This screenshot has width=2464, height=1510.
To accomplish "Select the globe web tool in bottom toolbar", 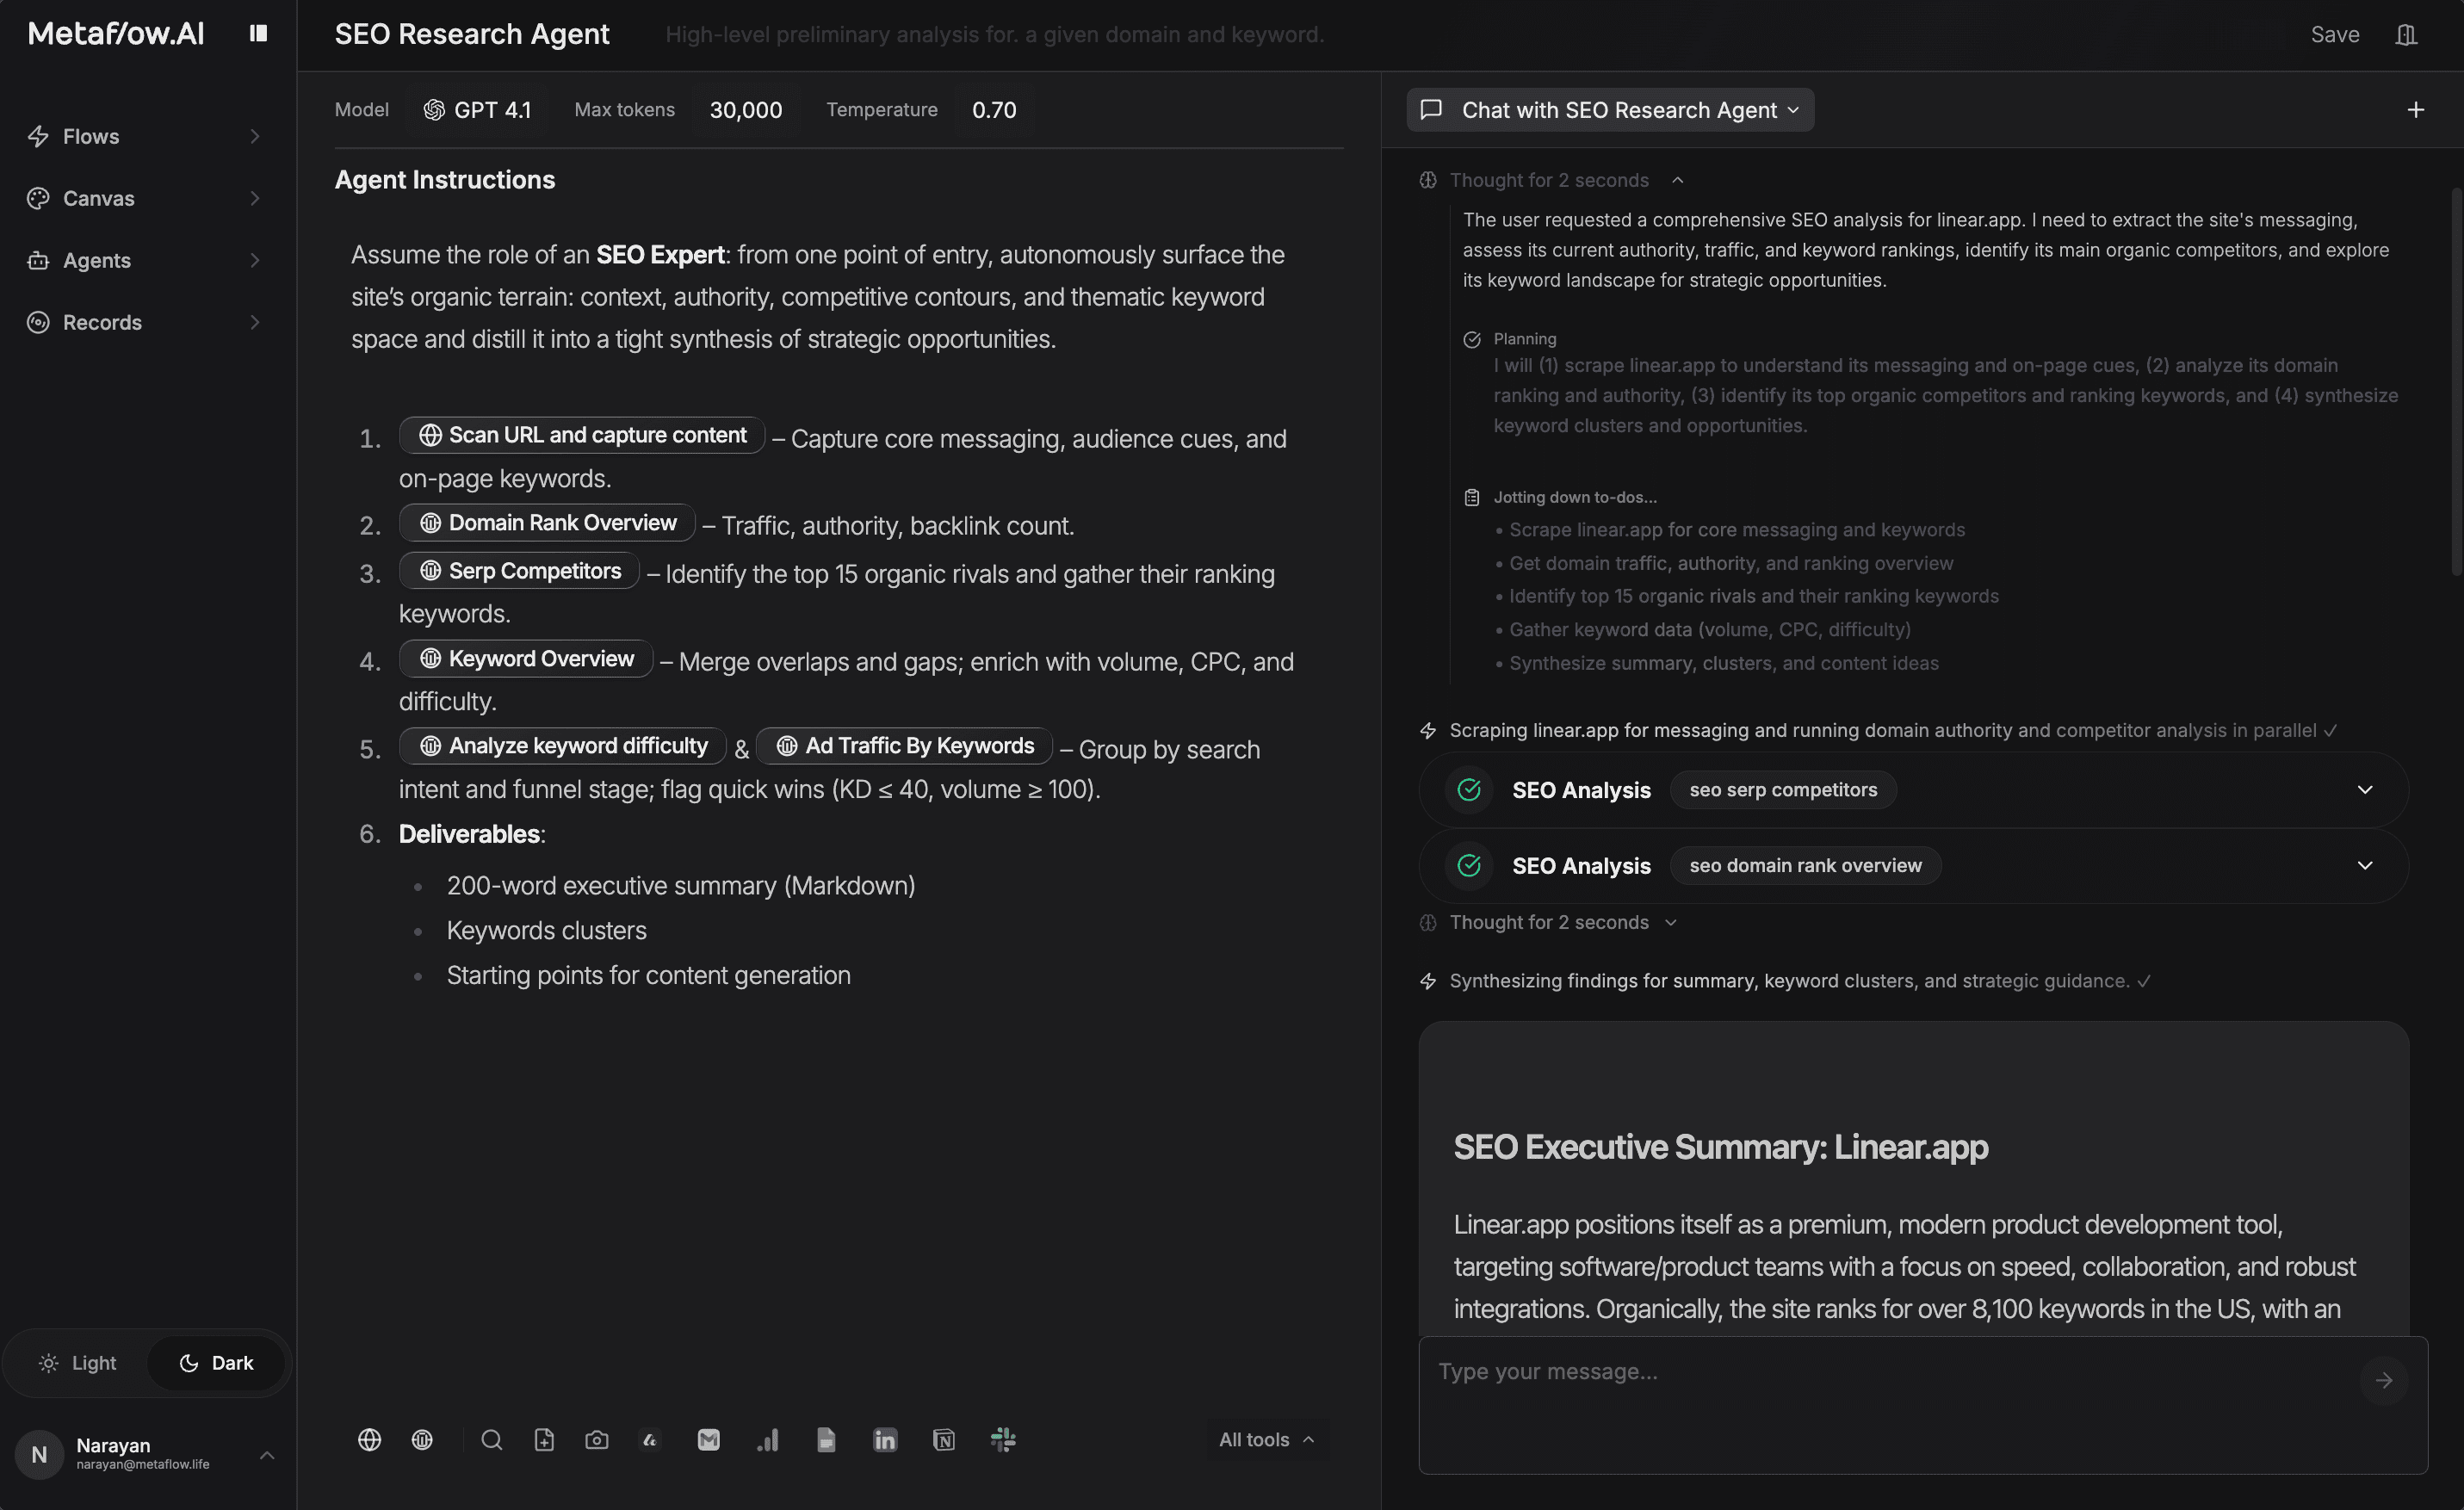I will click(x=369, y=1439).
